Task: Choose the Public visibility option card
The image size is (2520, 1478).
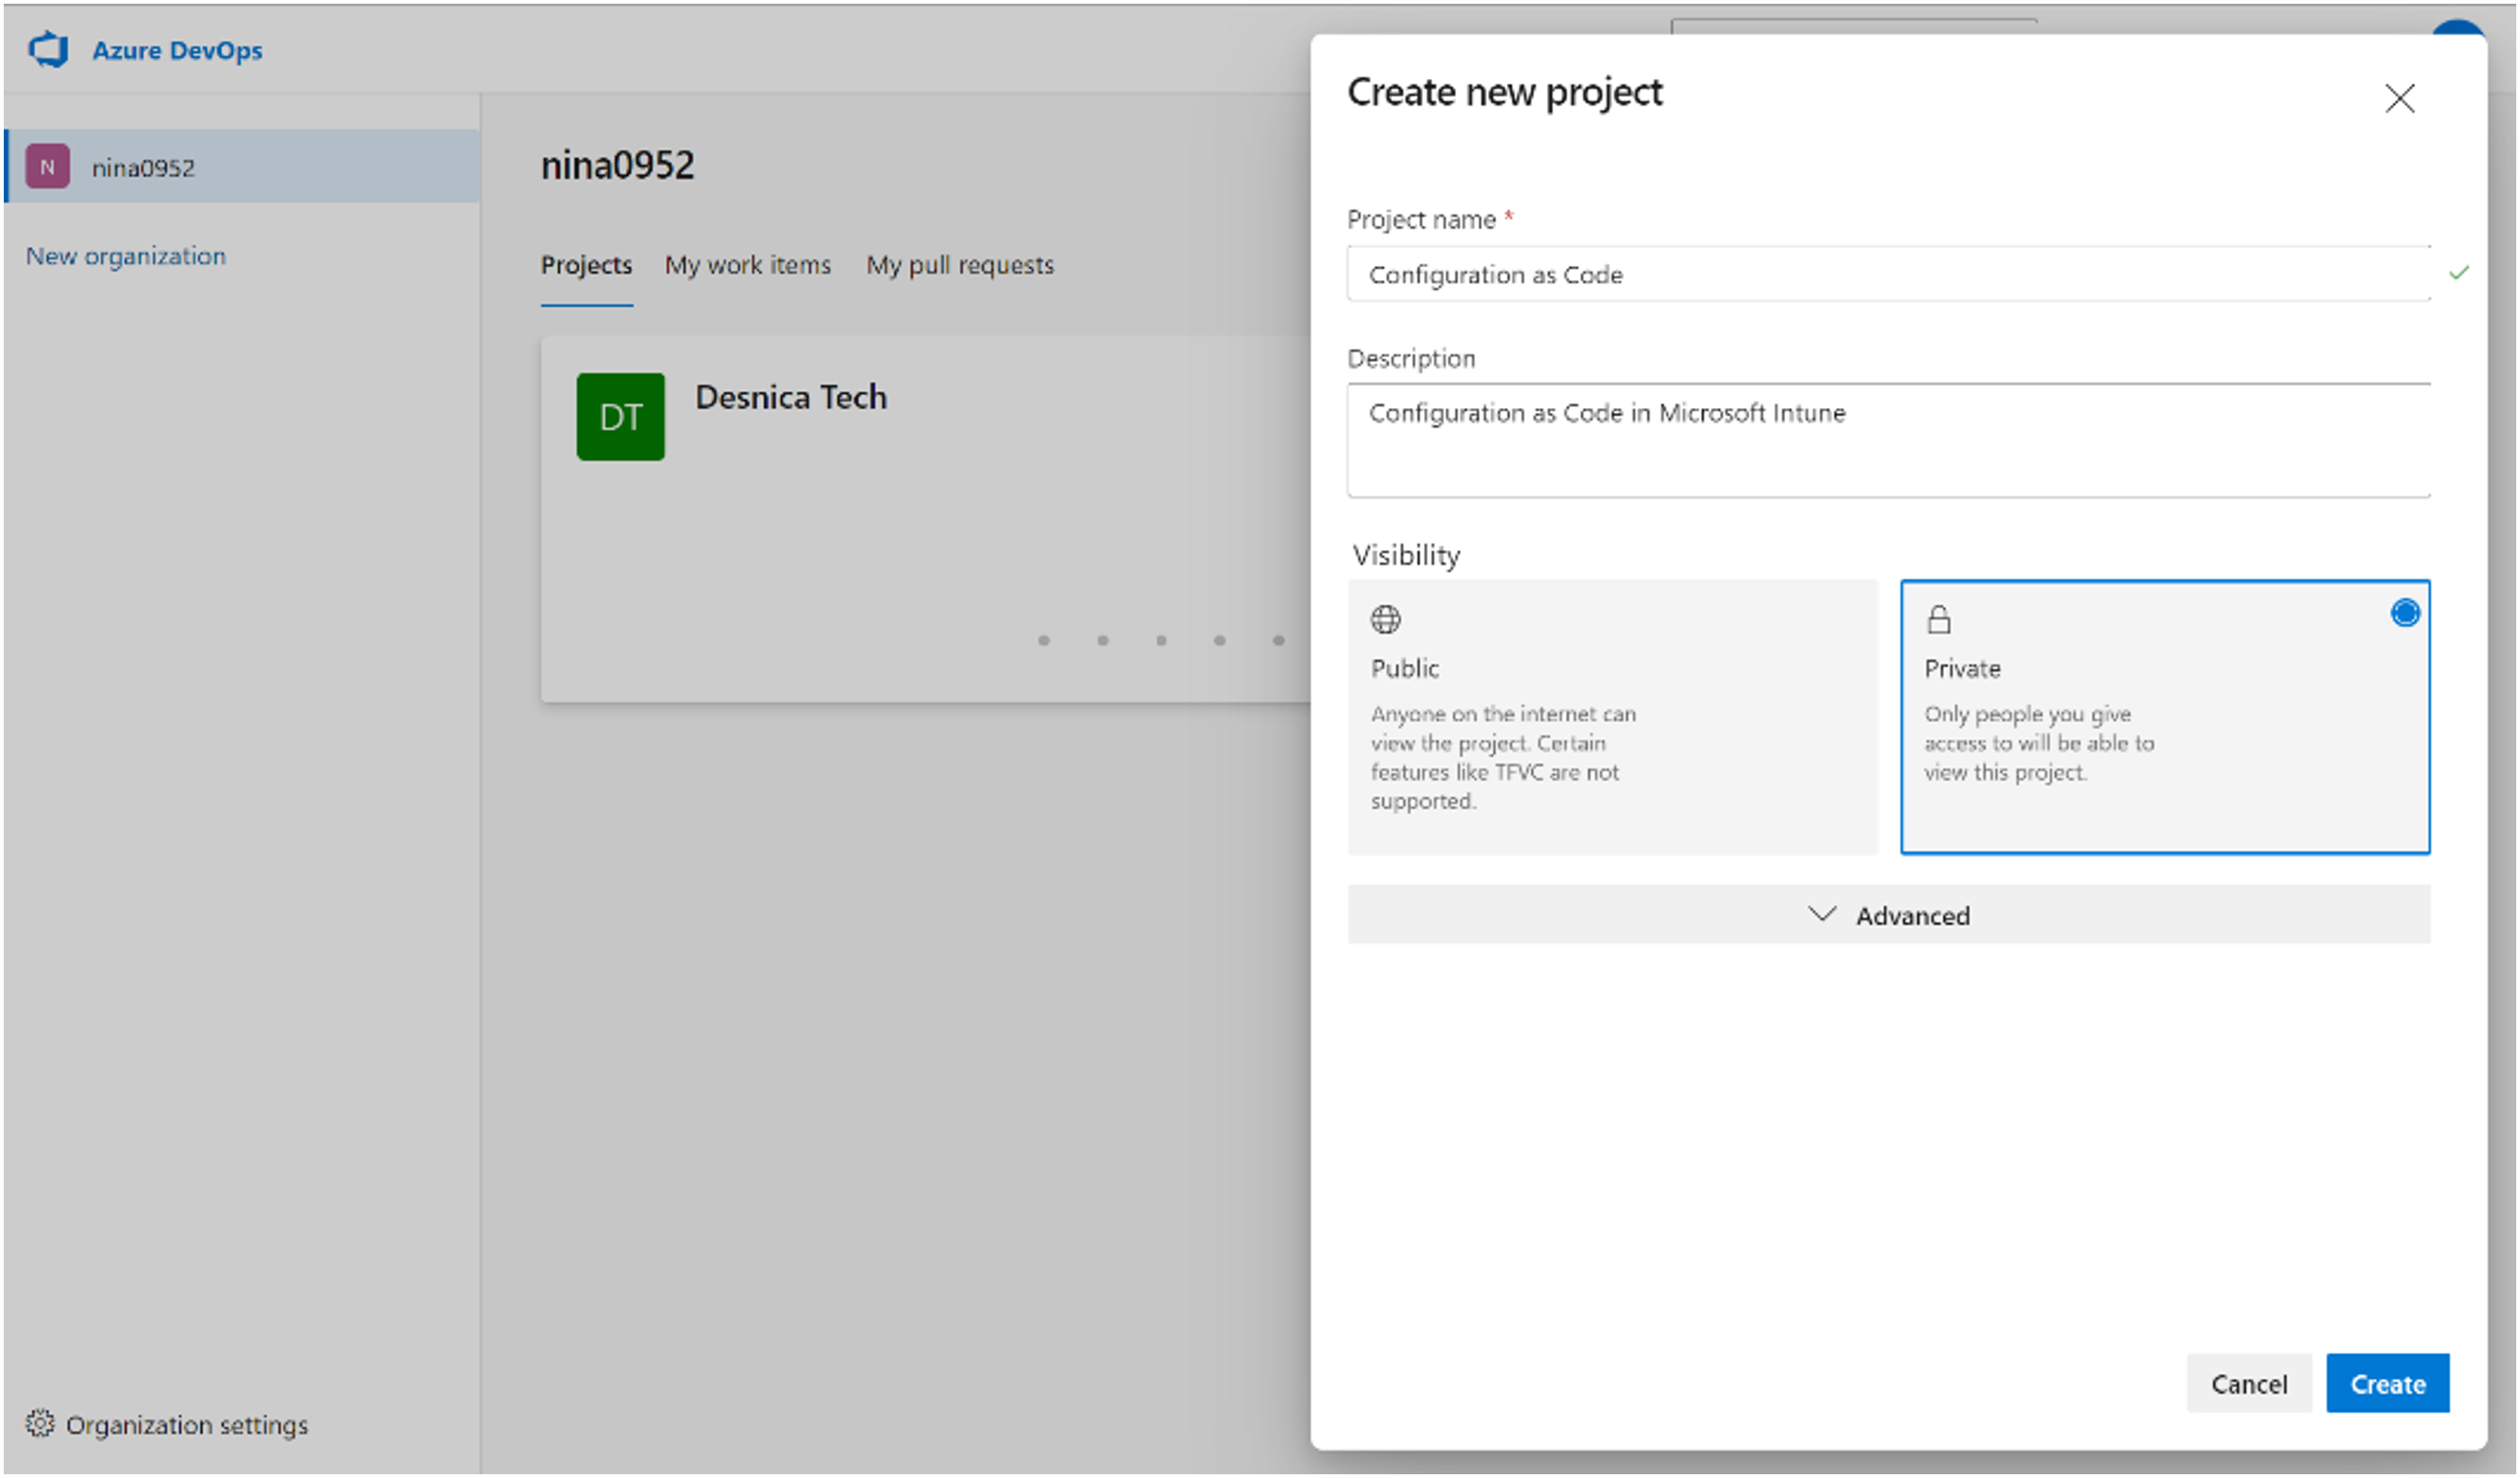Action: click(1612, 716)
